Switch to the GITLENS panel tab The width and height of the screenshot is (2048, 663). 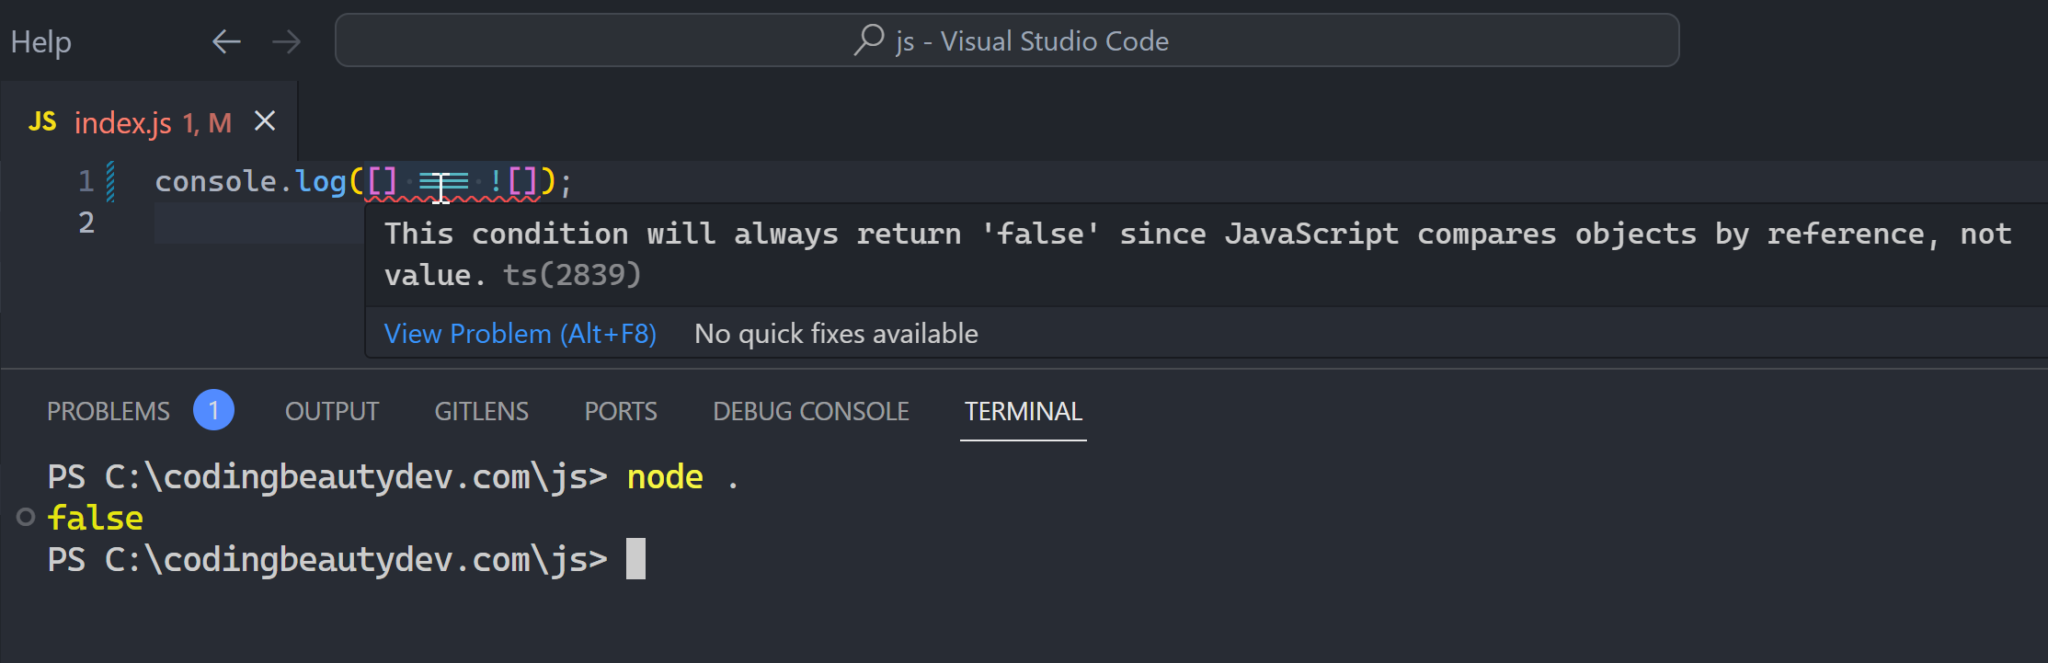click(481, 411)
